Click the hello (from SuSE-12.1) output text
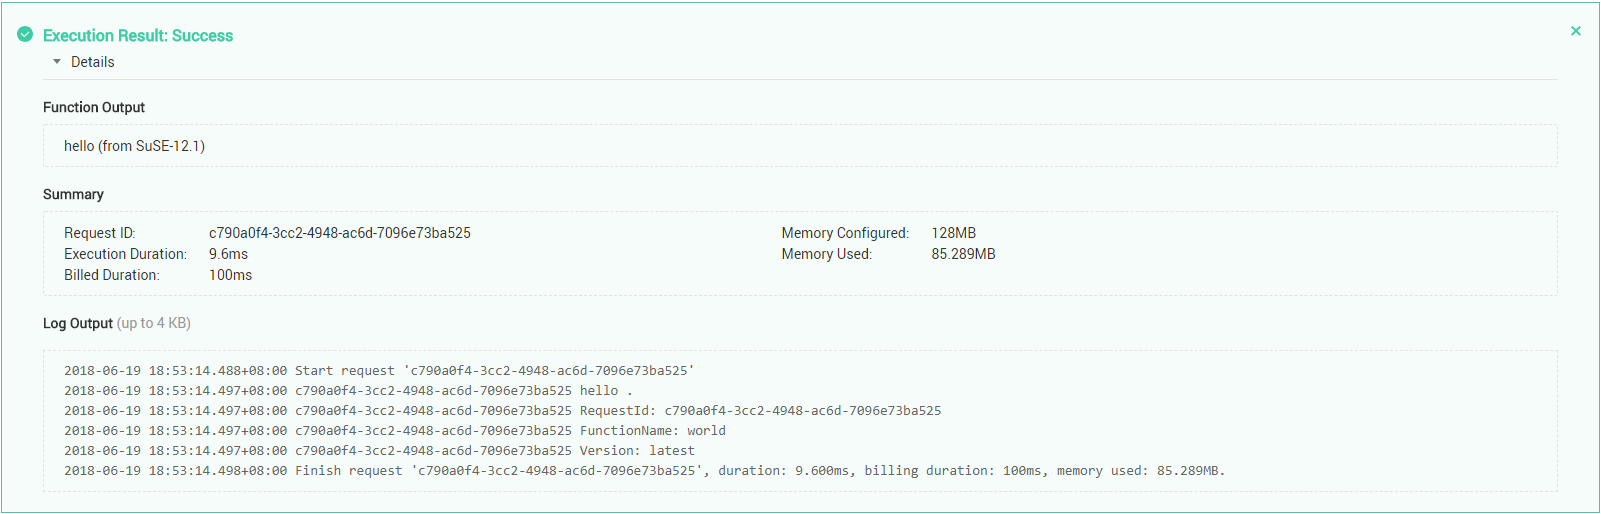This screenshot has width=1601, height=514. [x=134, y=146]
